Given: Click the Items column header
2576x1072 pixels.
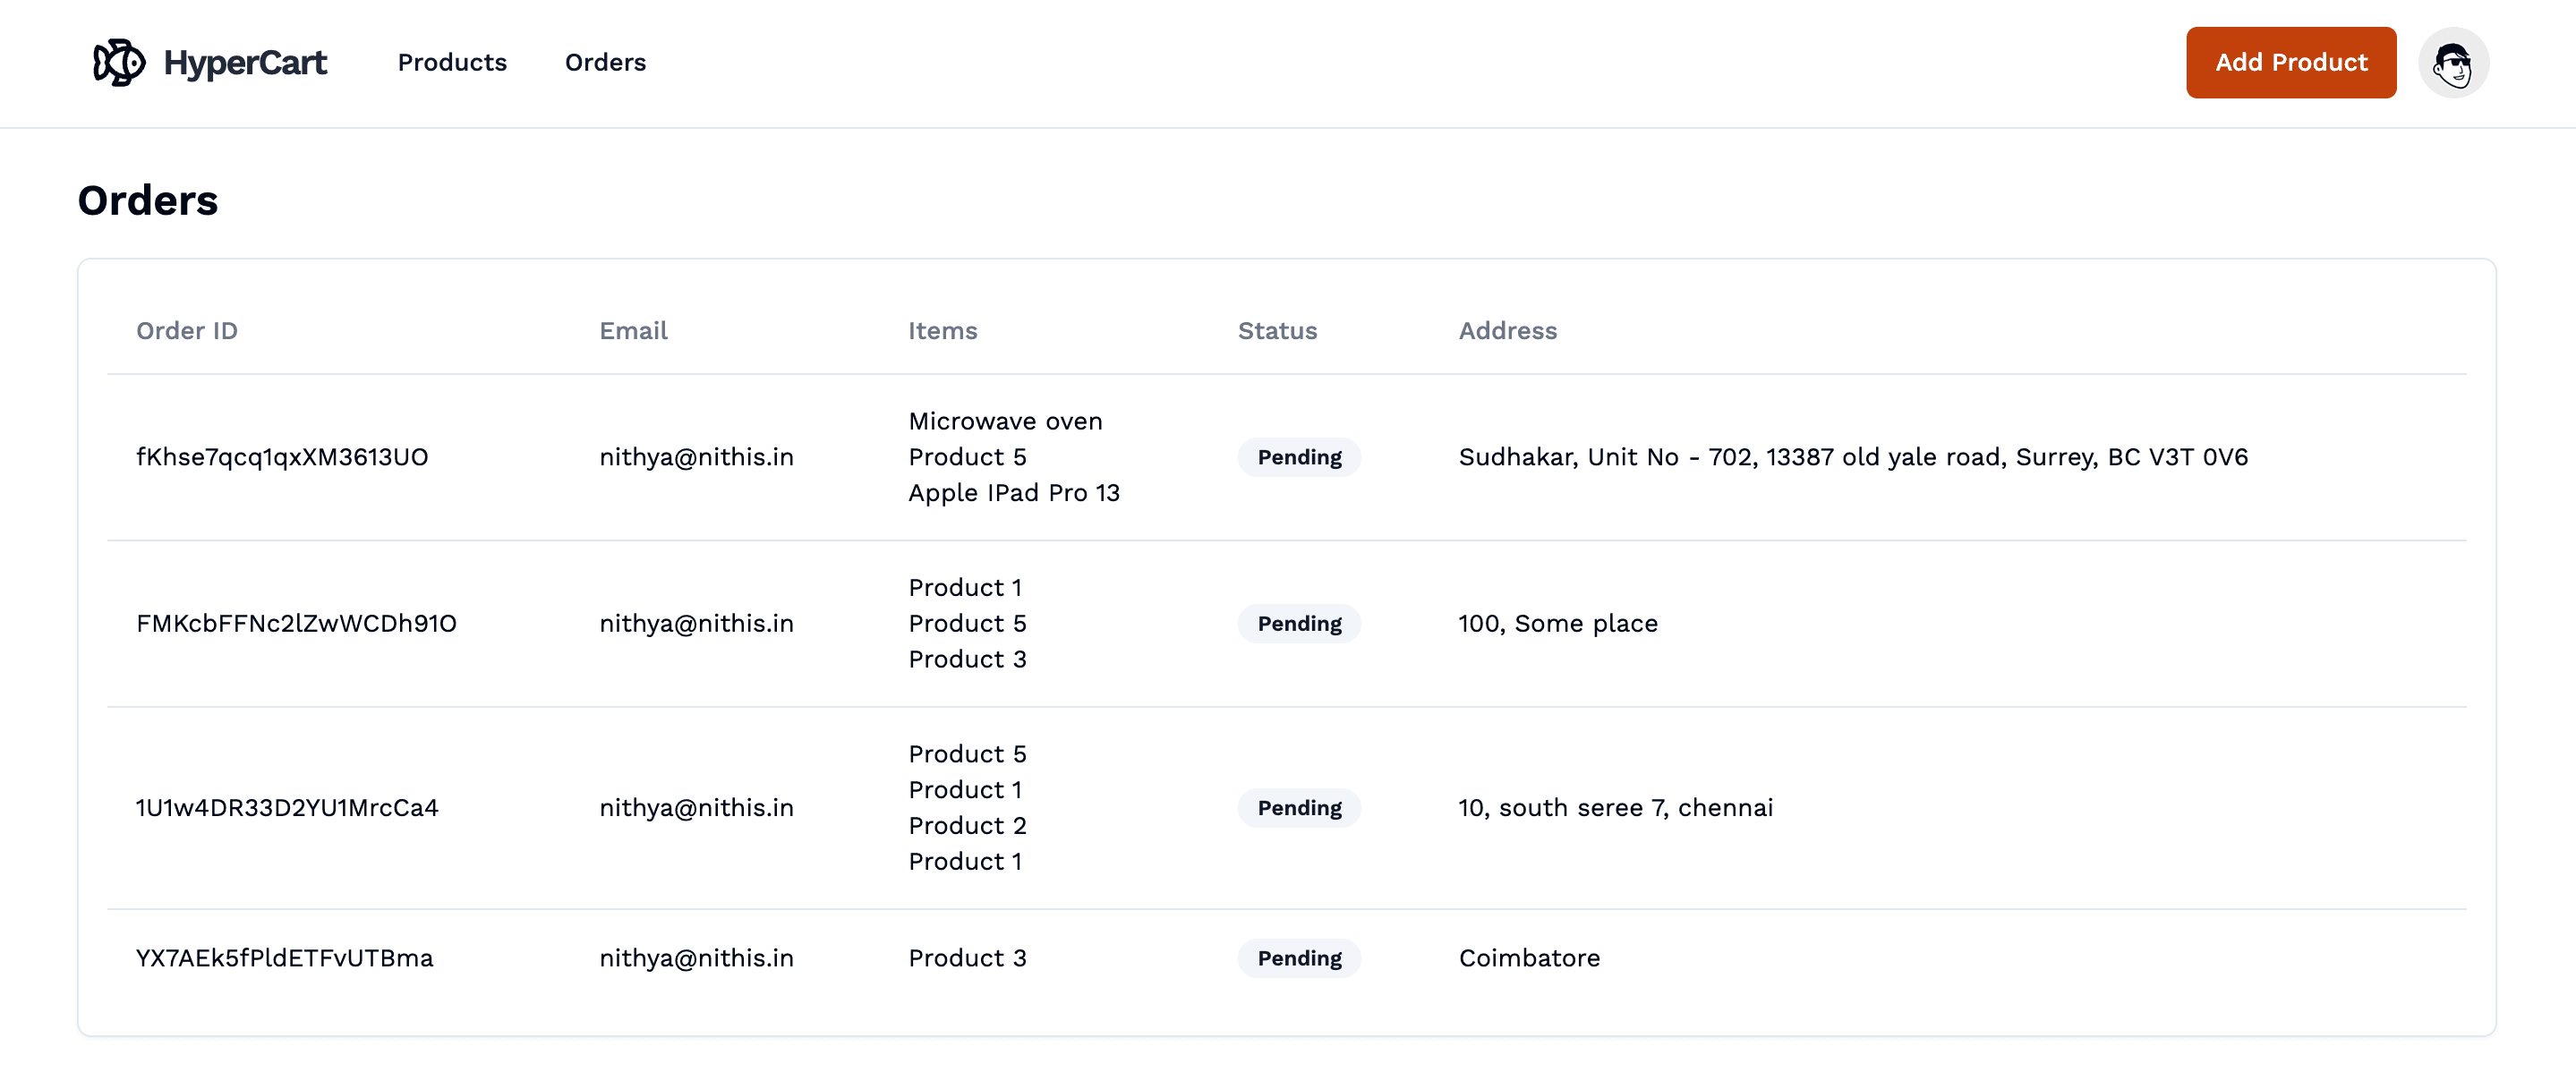Looking at the screenshot, I should point(942,330).
